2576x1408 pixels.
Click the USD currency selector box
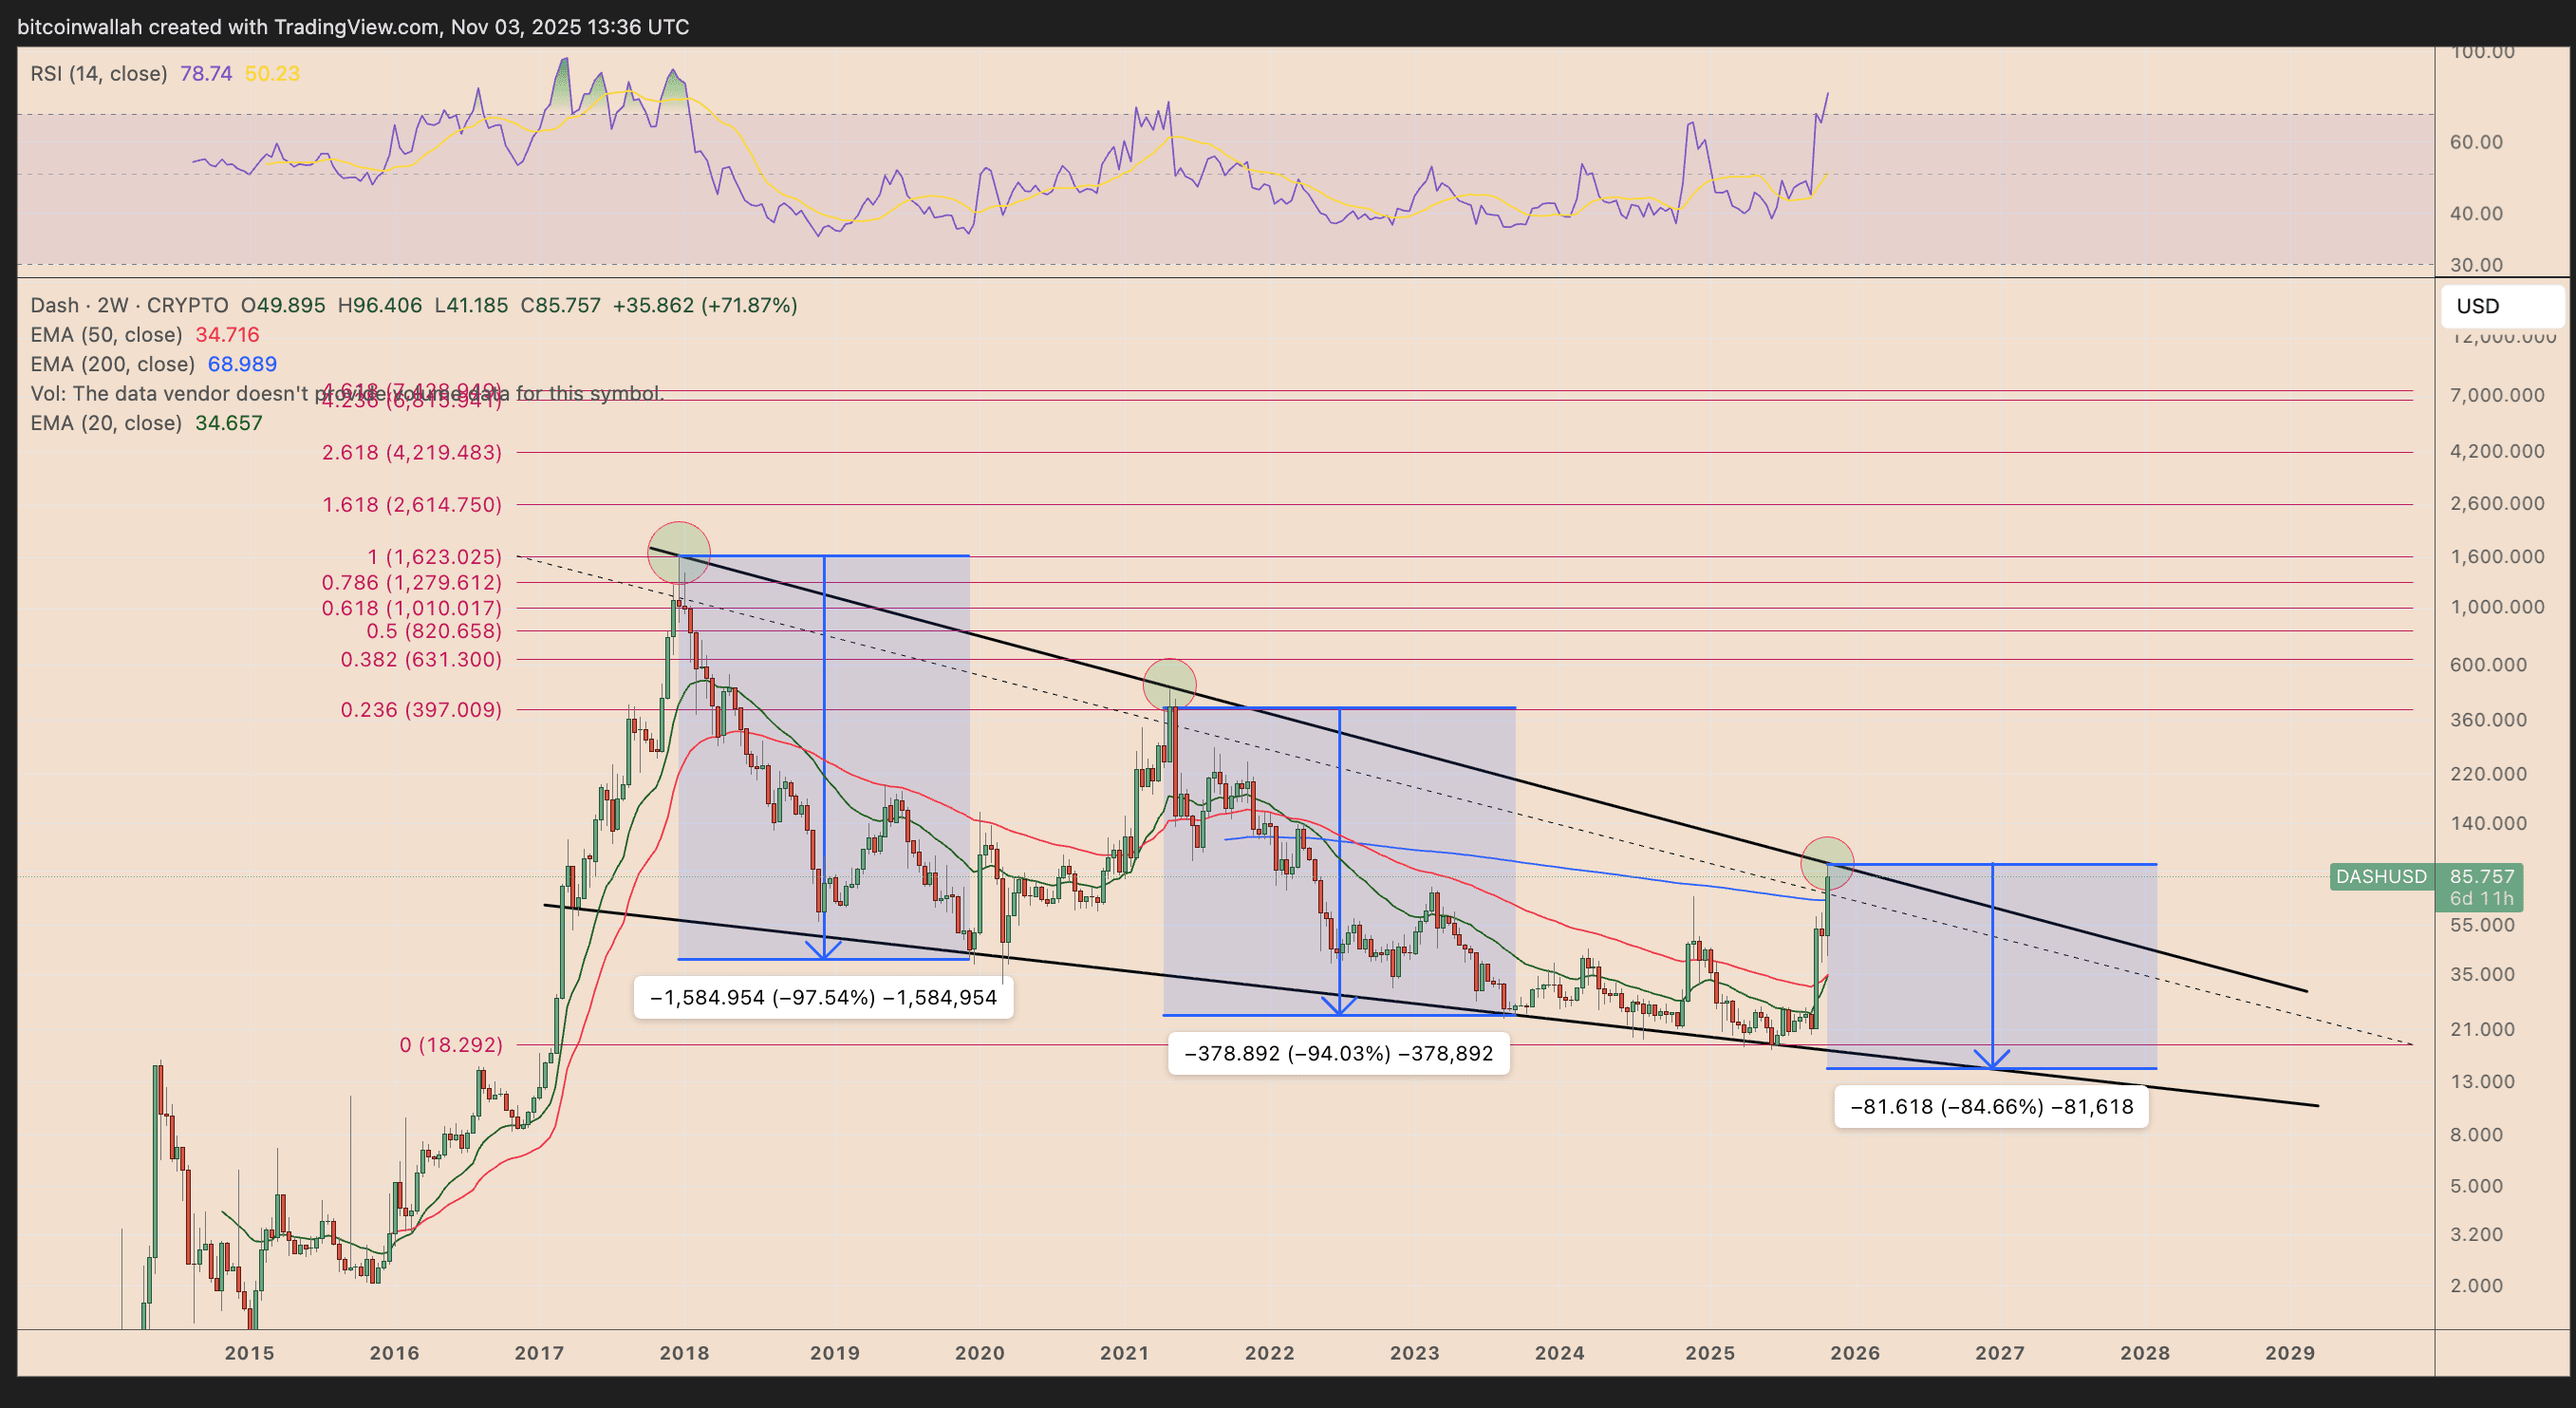coord(2501,306)
